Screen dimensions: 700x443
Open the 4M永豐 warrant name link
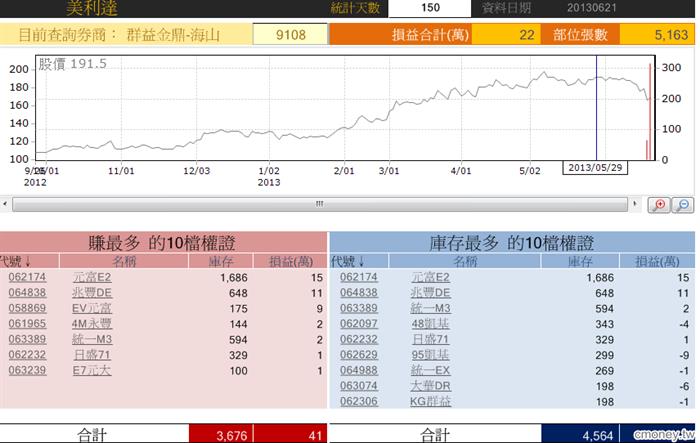click(x=92, y=324)
